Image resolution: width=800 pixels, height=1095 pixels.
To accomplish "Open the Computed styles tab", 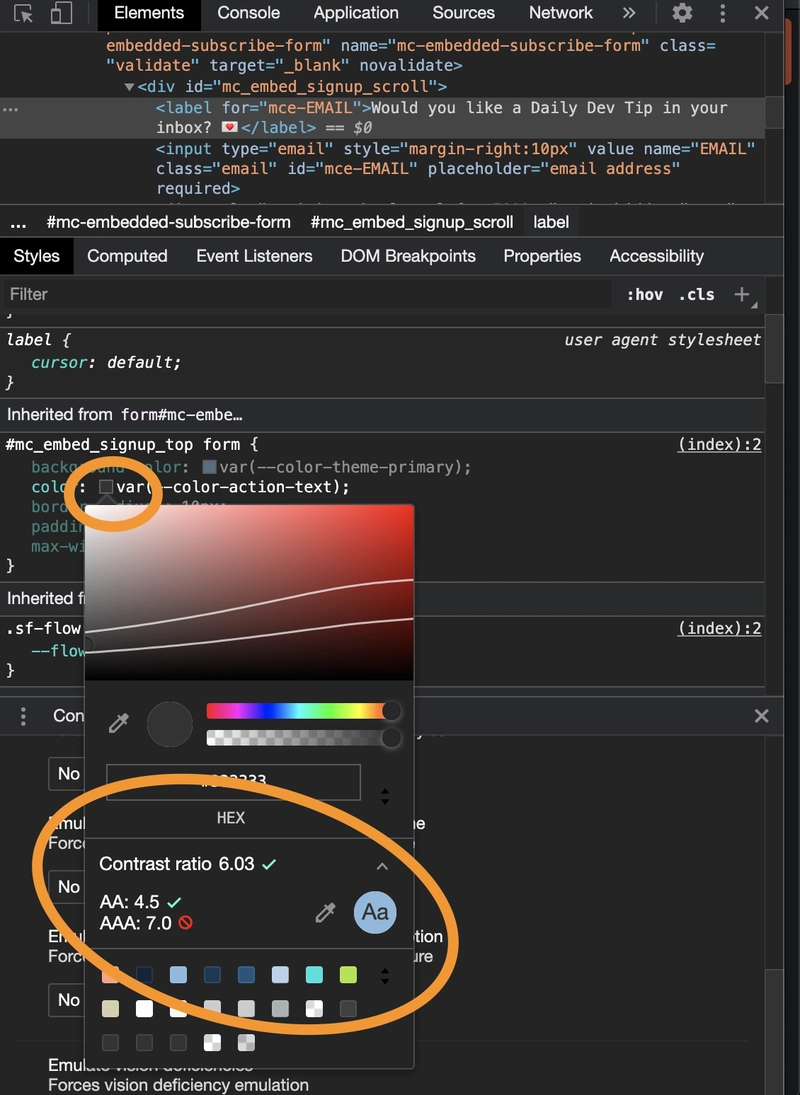I will point(126,256).
